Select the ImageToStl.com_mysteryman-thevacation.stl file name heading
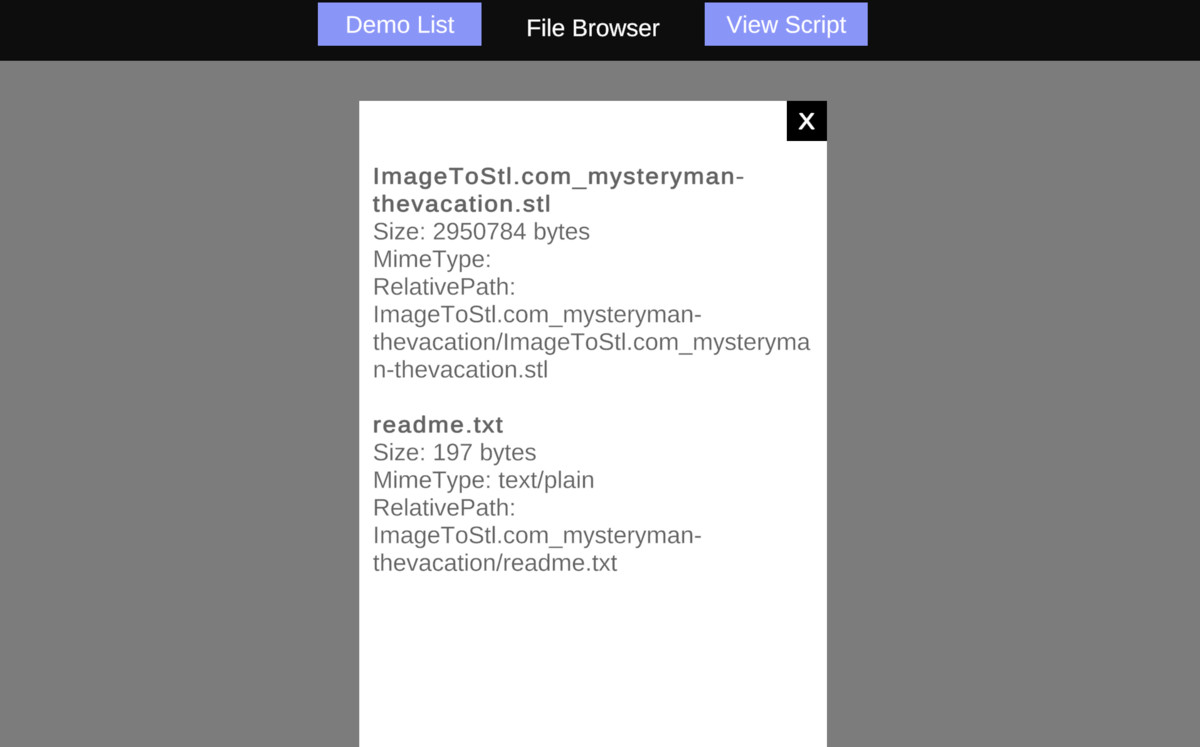Screen dimensions: 1200x747 pyautogui.click(x=559, y=190)
